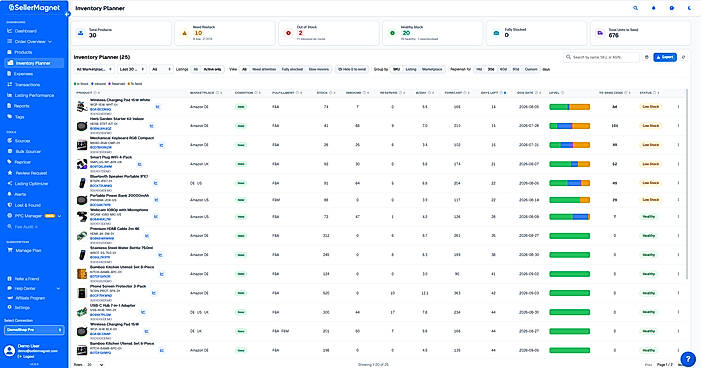The width and height of the screenshot is (701, 368).
Task: Open the Rows per page dropdown
Action: tap(94, 364)
